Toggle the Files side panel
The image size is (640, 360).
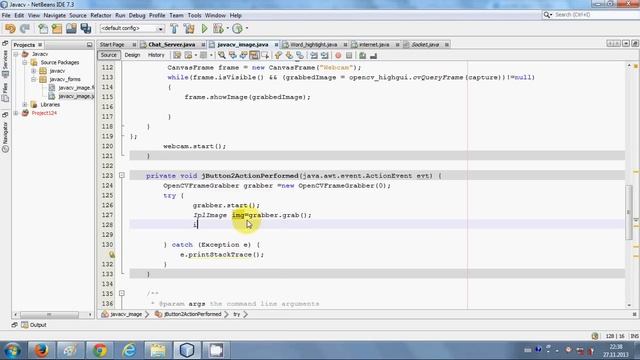tap(5, 92)
